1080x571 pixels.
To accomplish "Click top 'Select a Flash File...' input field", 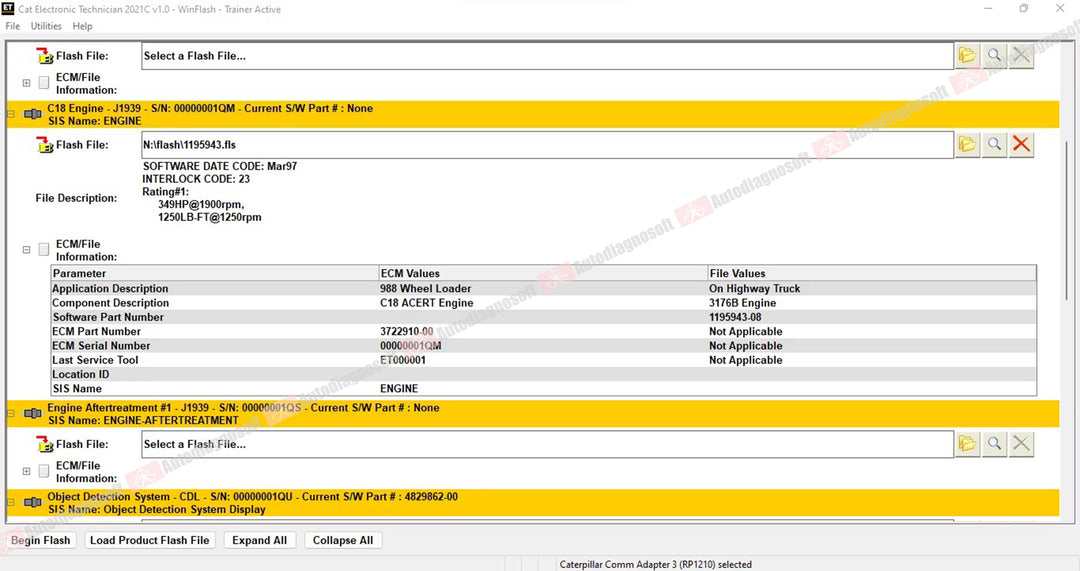I will [x=548, y=56].
